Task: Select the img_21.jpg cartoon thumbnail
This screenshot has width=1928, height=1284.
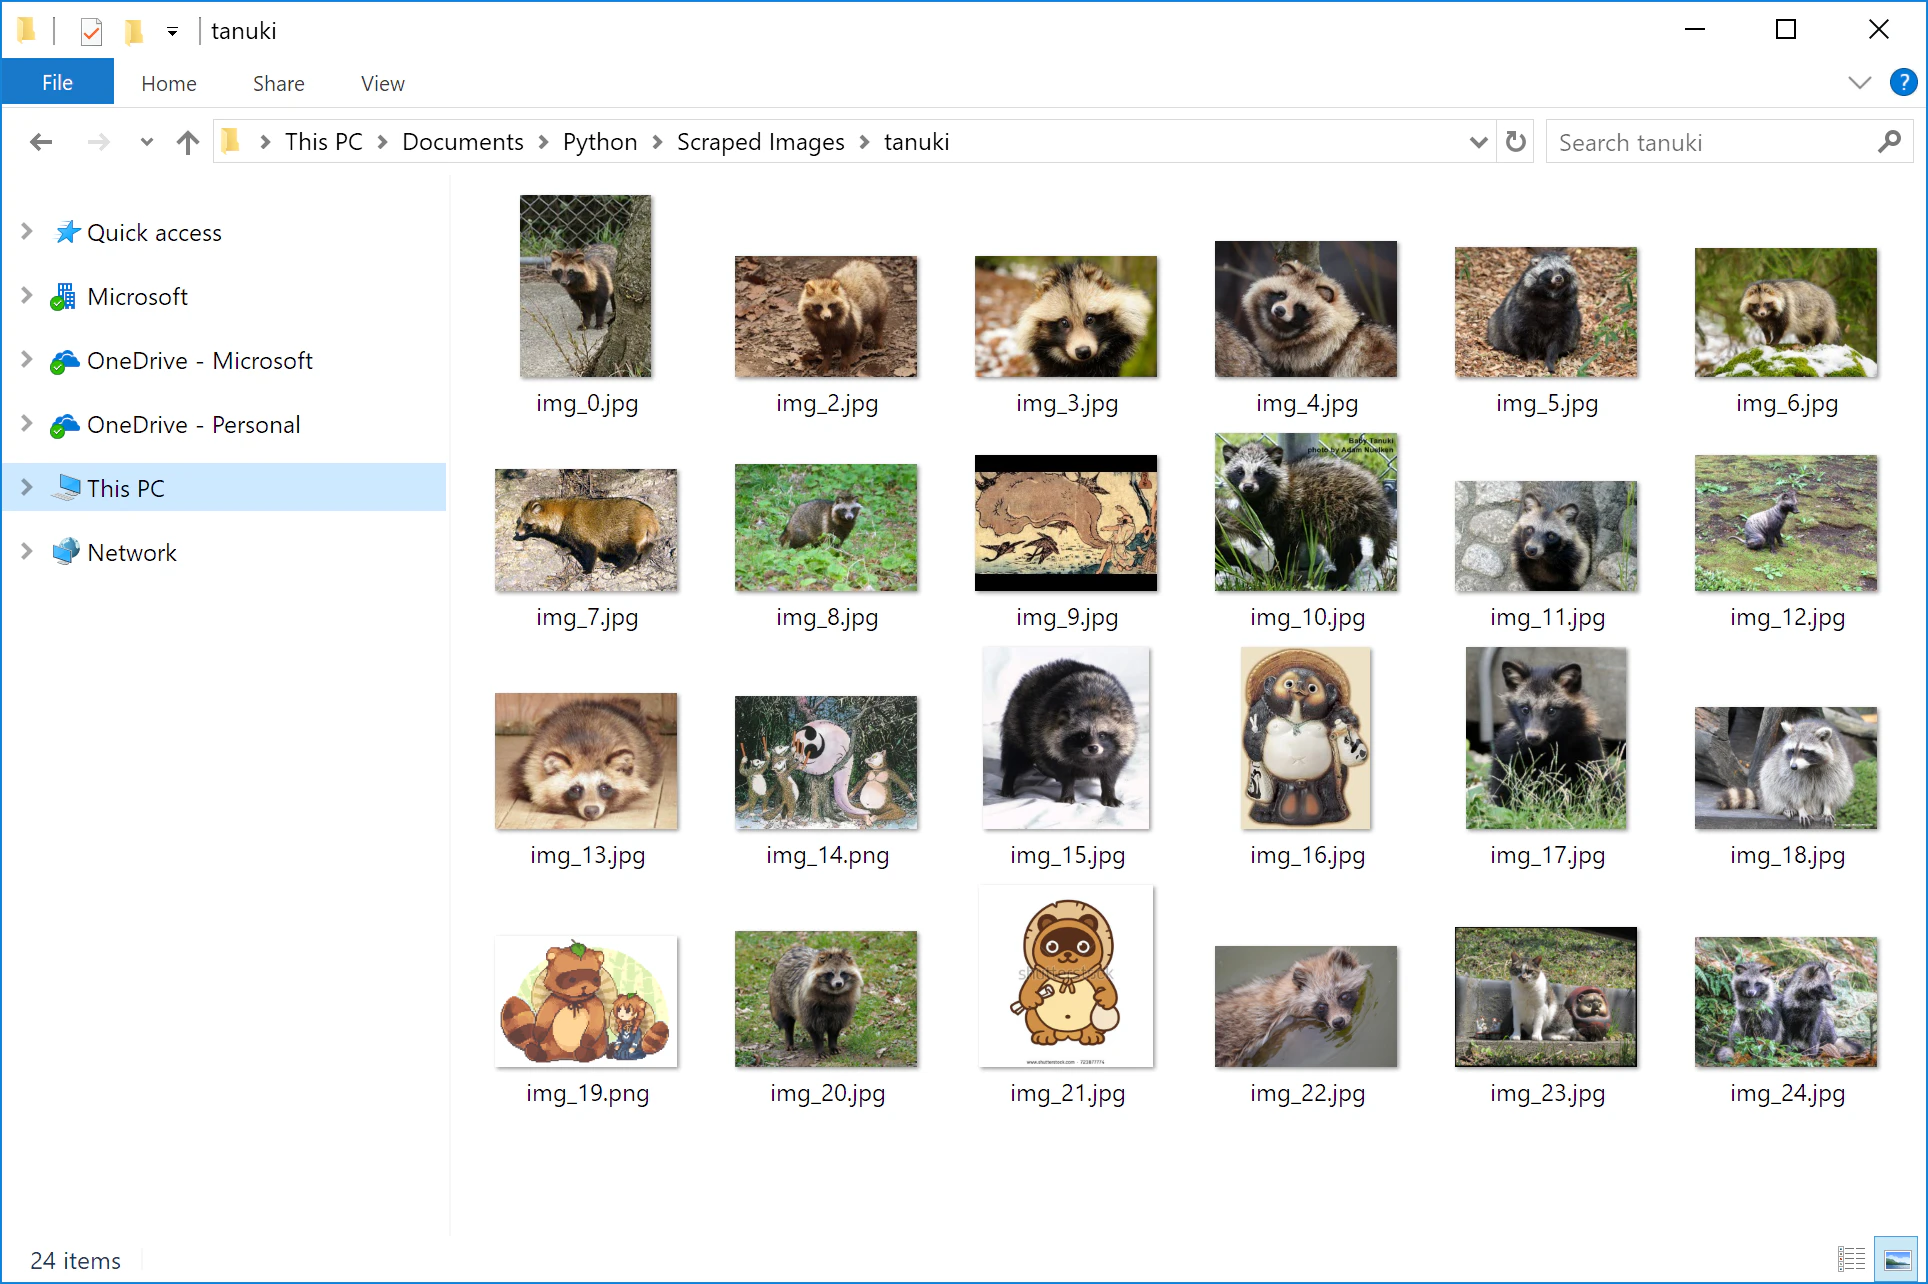Action: tap(1066, 976)
